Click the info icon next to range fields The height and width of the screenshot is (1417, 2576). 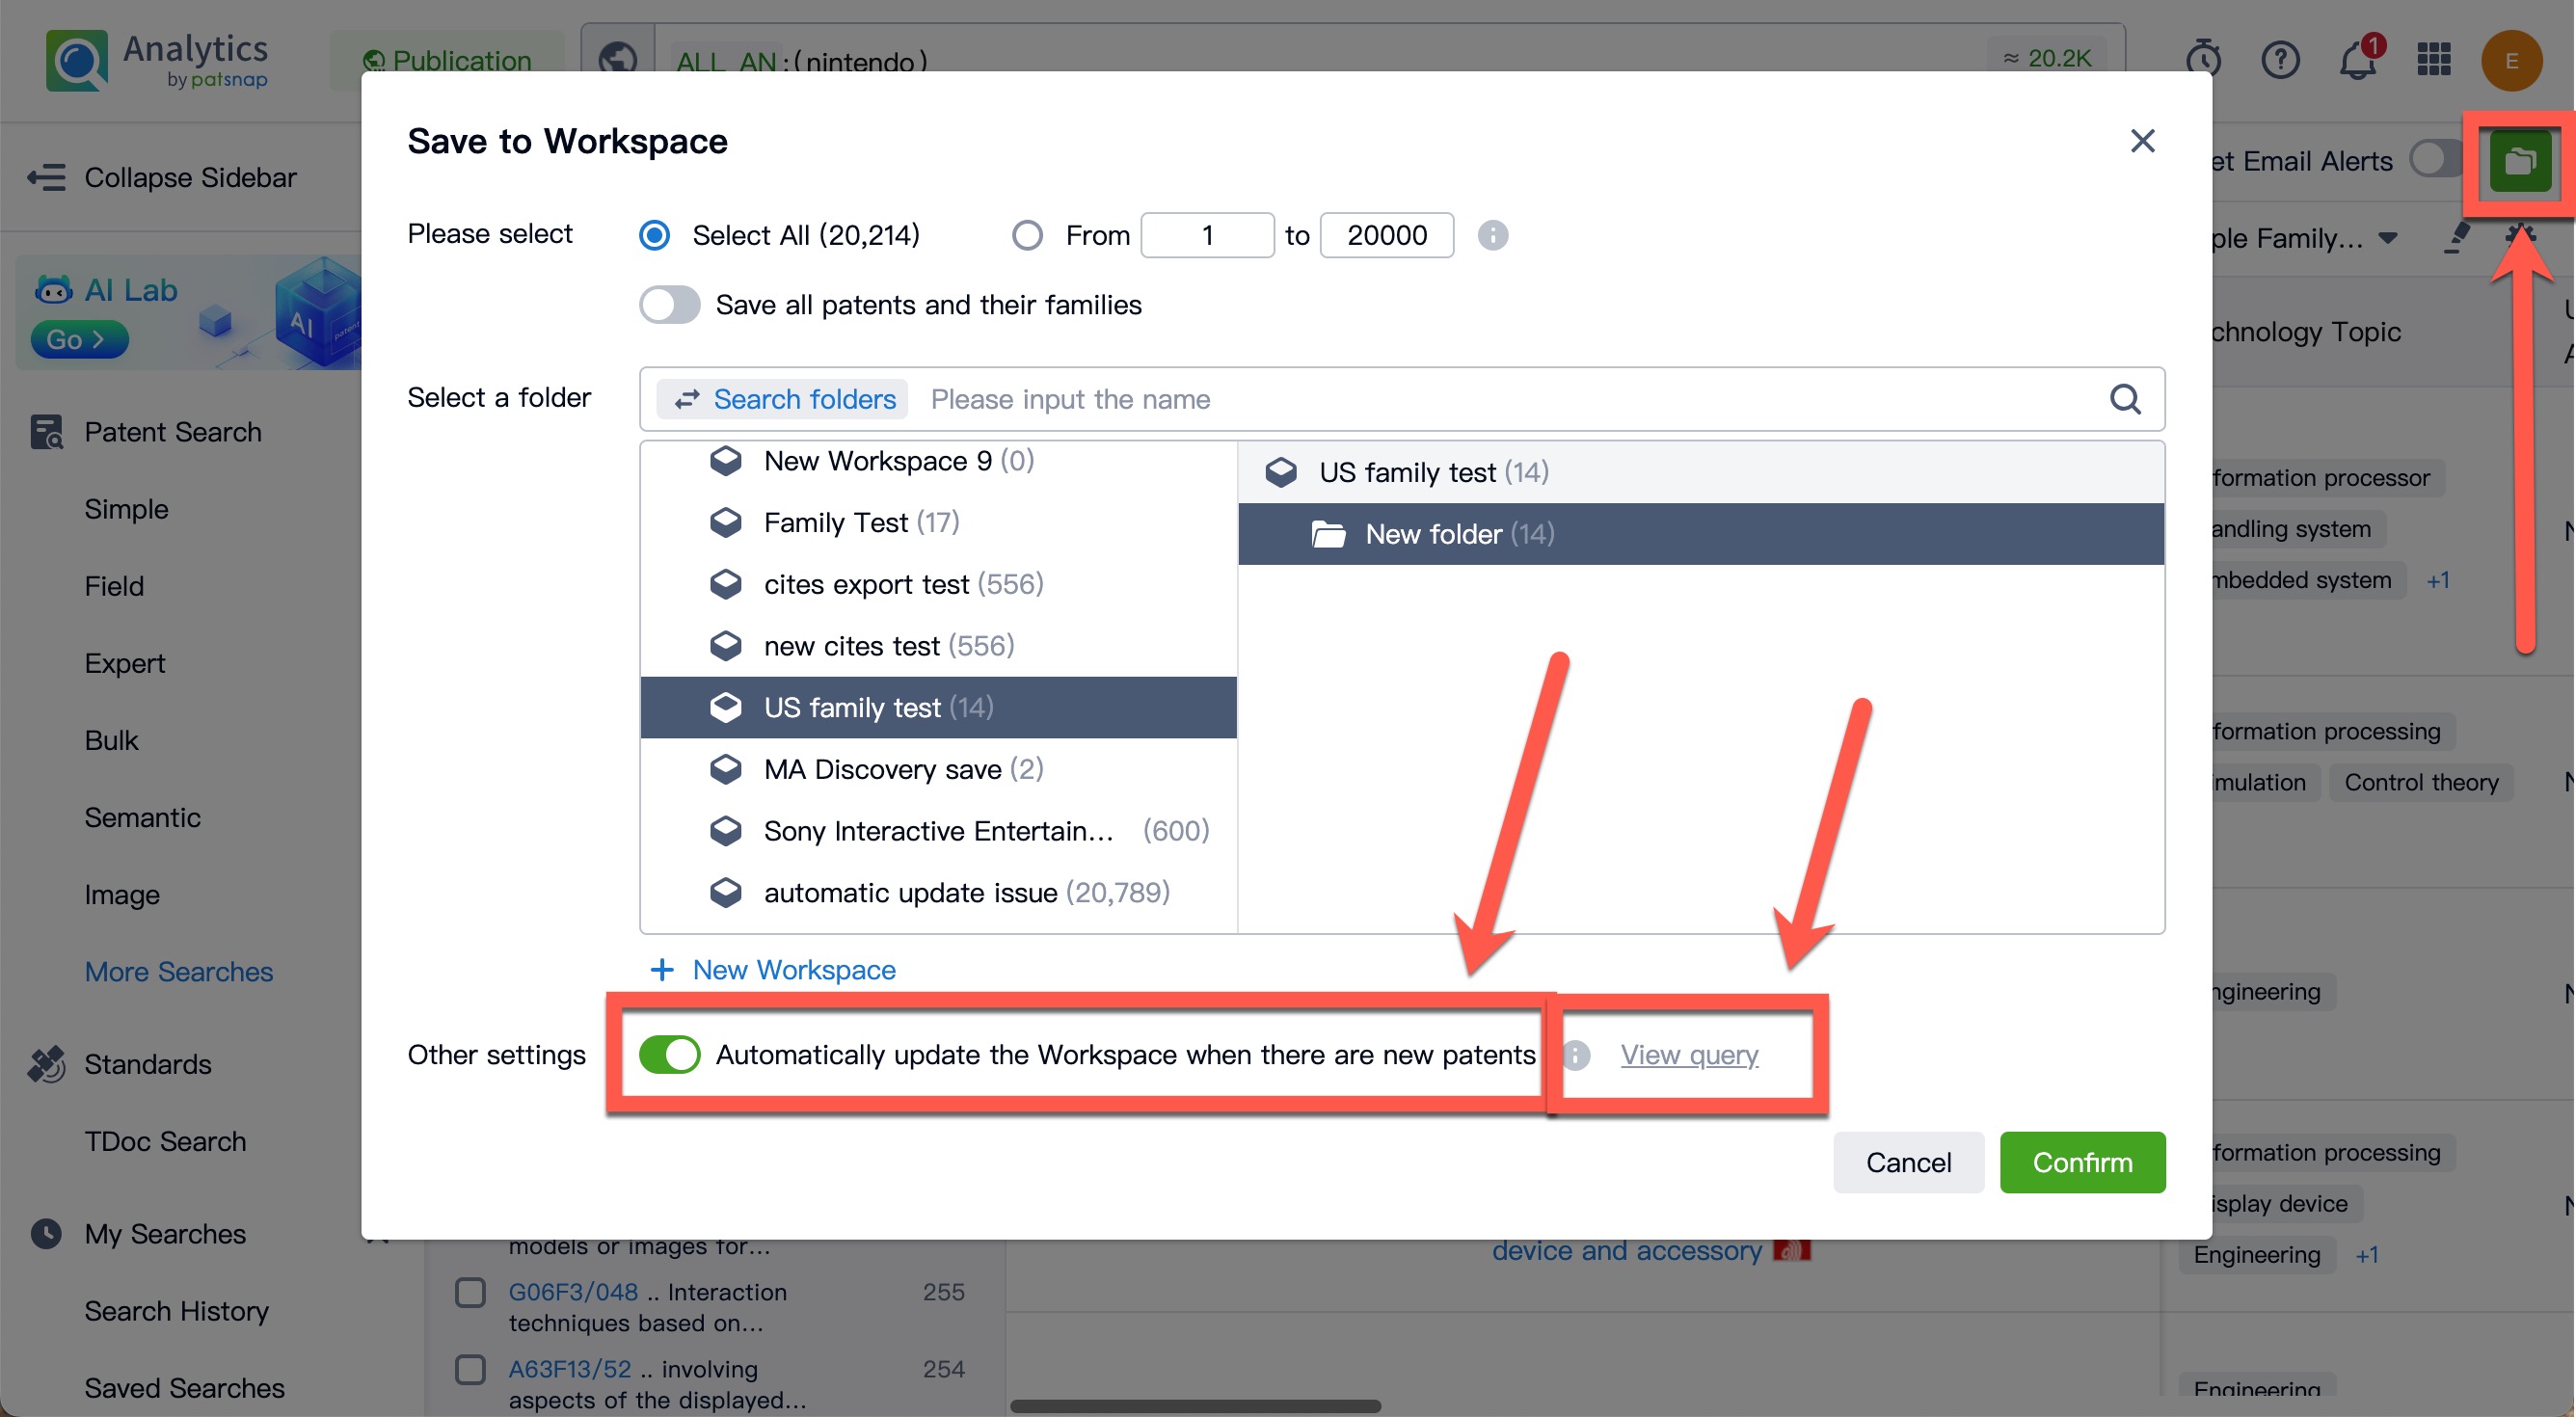coord(1492,235)
